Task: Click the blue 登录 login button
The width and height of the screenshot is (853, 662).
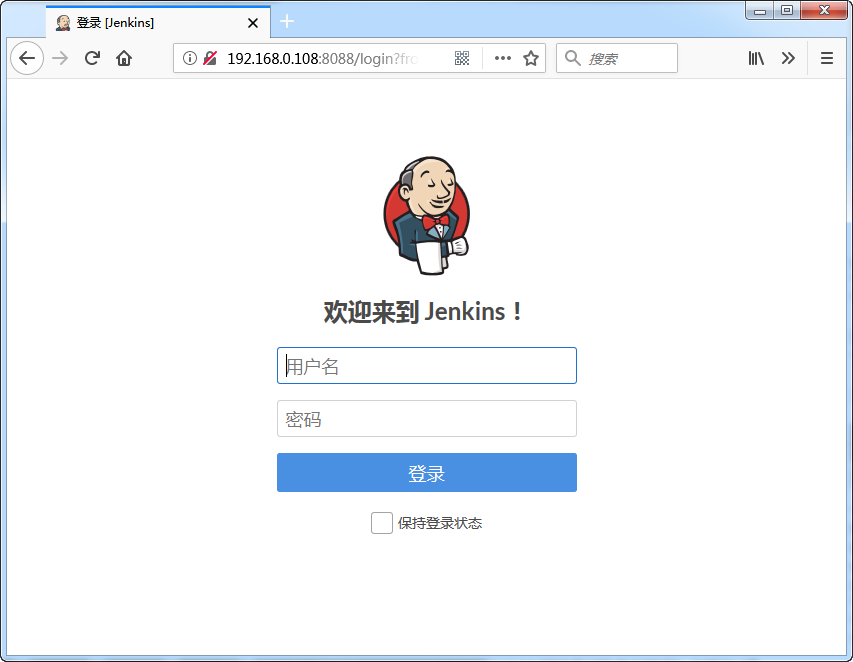Action: (x=426, y=473)
